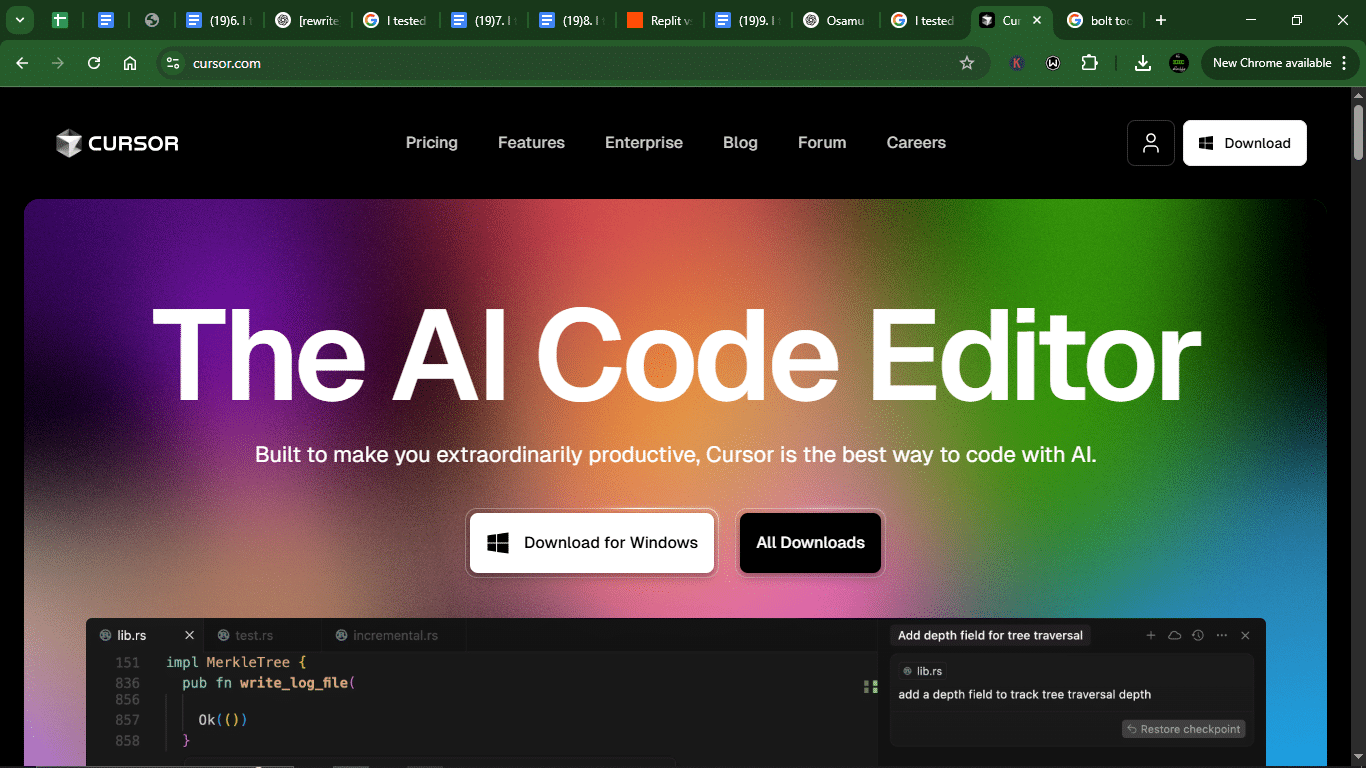
Task: Click the W circle extension icon
Action: pyautogui.click(x=1053, y=63)
